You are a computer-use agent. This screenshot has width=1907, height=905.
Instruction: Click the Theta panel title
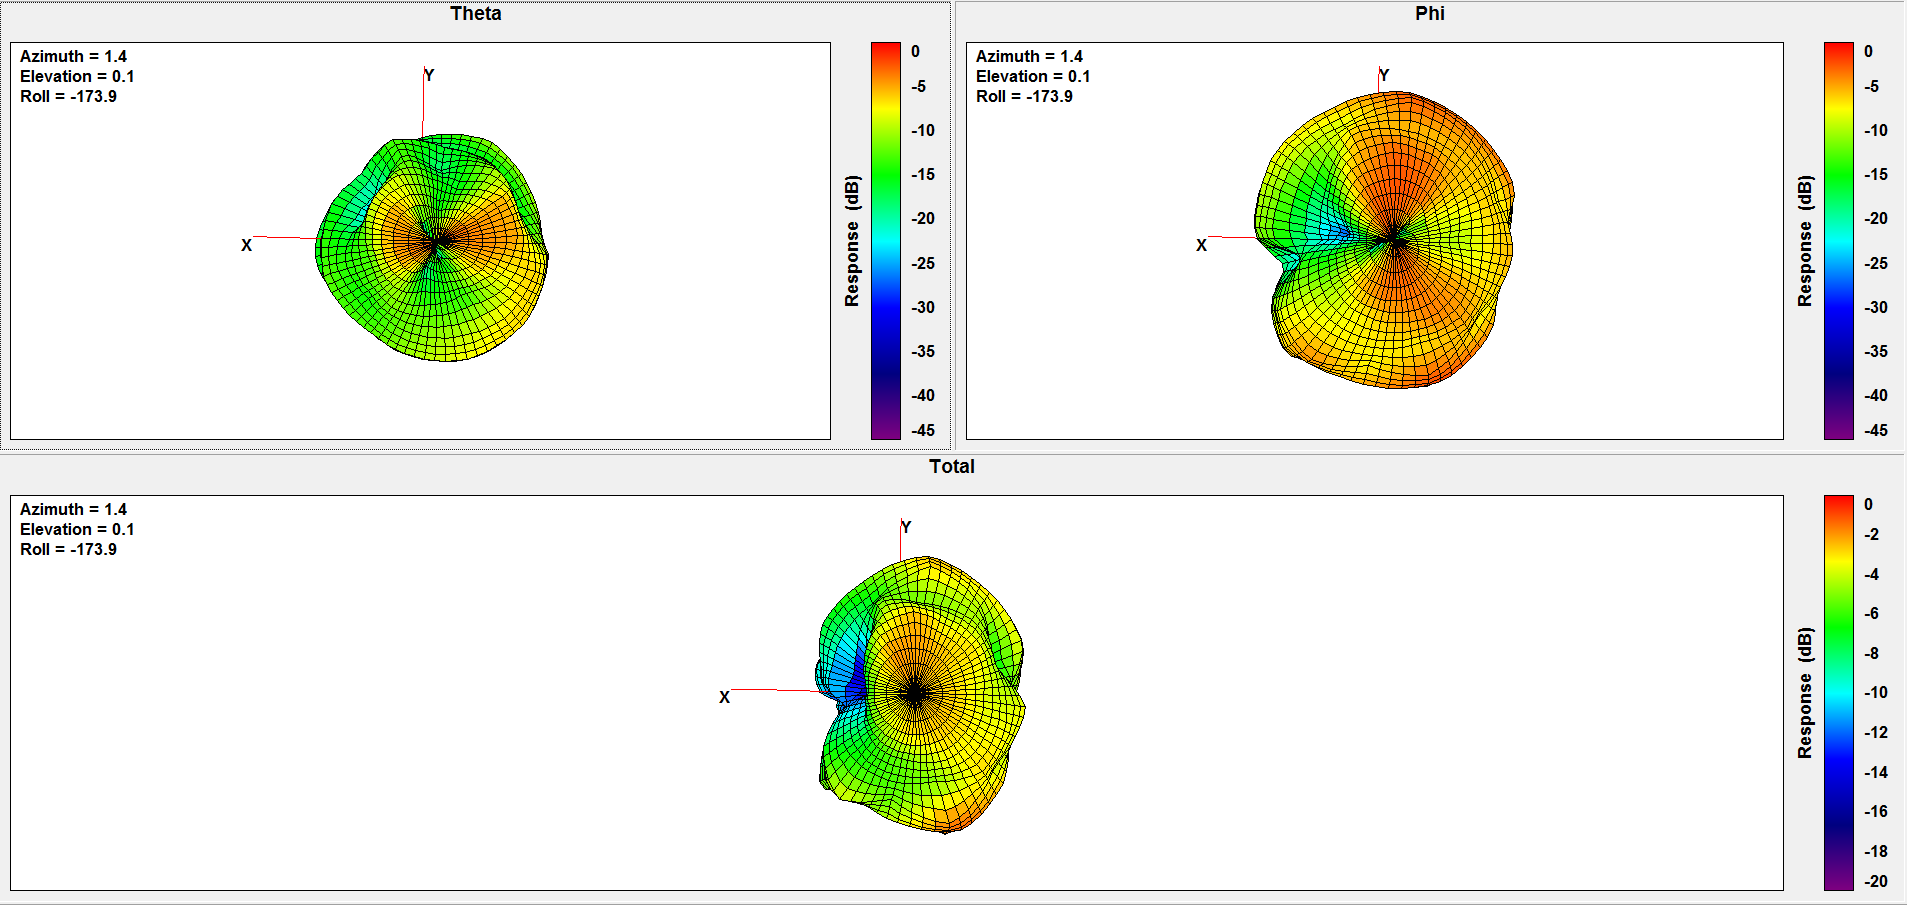[x=476, y=14]
